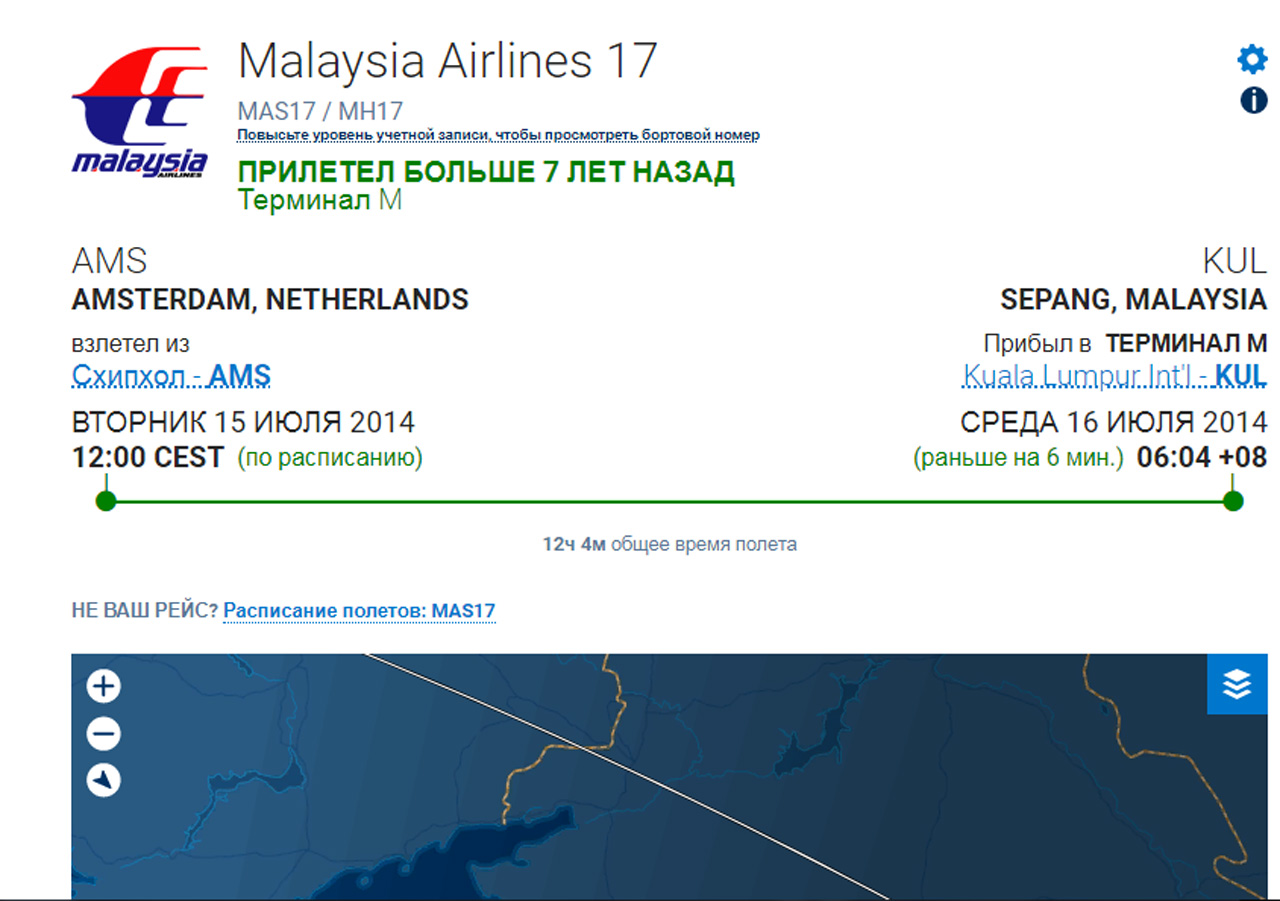Open the map layers button
1280x901 pixels.
[1237, 684]
